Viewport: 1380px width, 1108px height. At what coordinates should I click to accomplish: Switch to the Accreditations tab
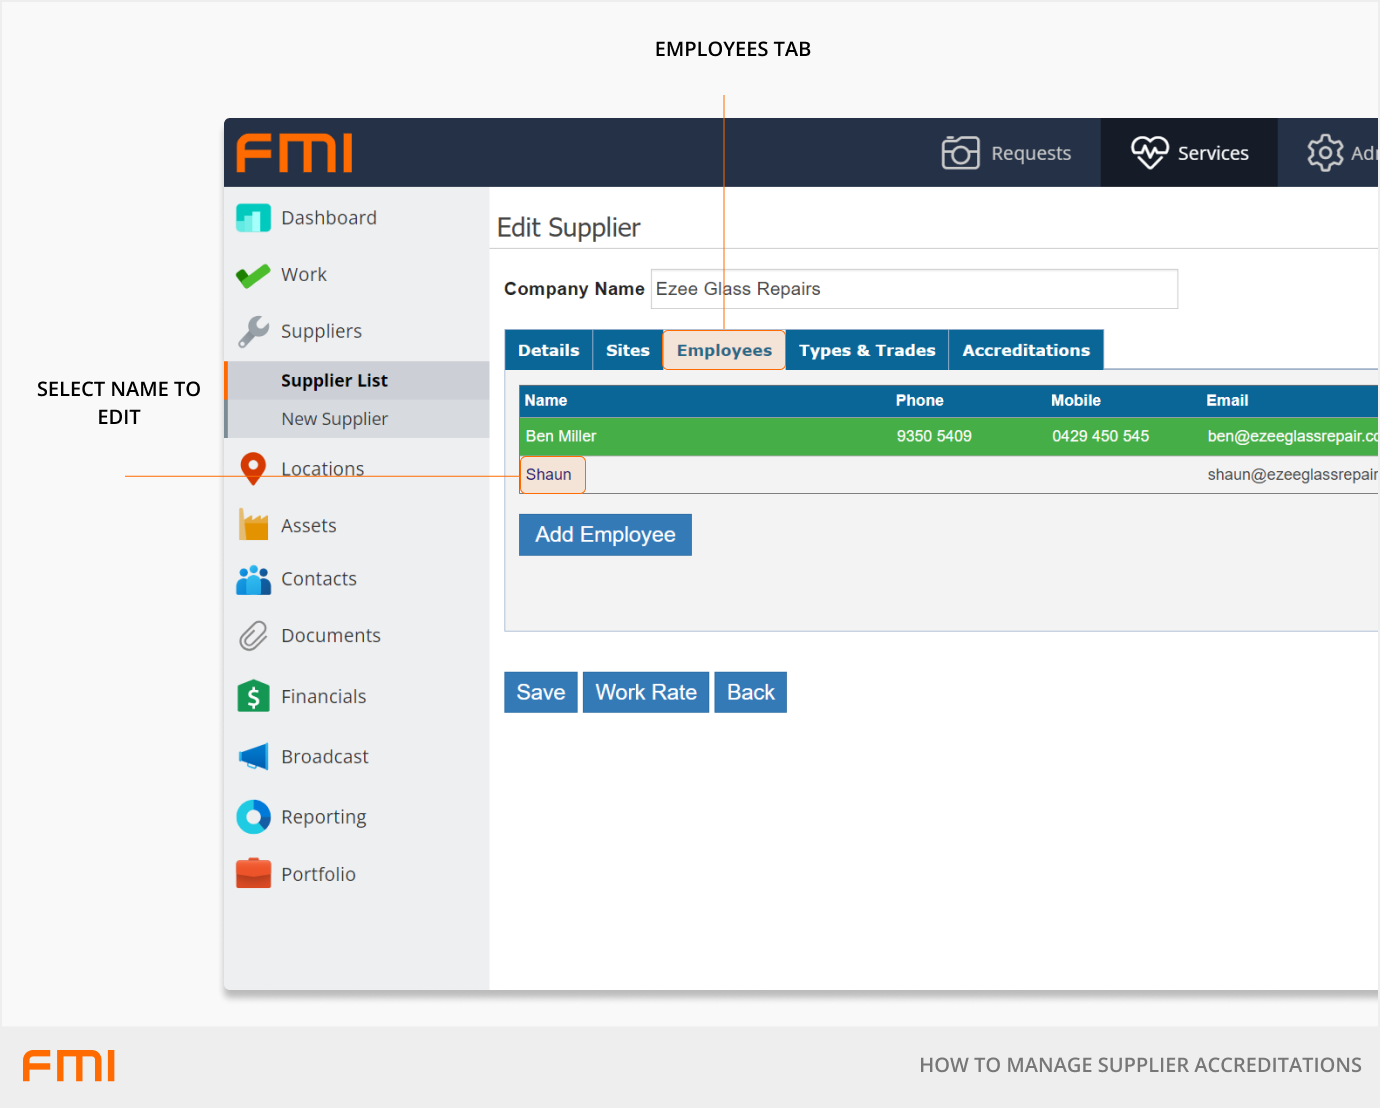coord(1025,350)
